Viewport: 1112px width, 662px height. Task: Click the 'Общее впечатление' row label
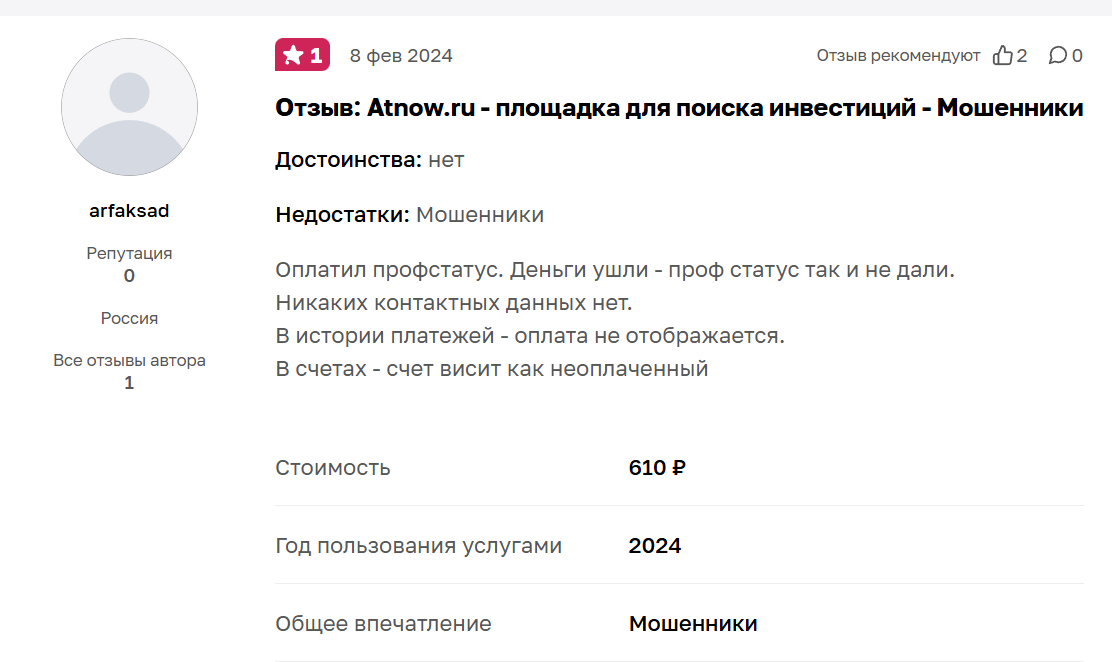coord(383,624)
